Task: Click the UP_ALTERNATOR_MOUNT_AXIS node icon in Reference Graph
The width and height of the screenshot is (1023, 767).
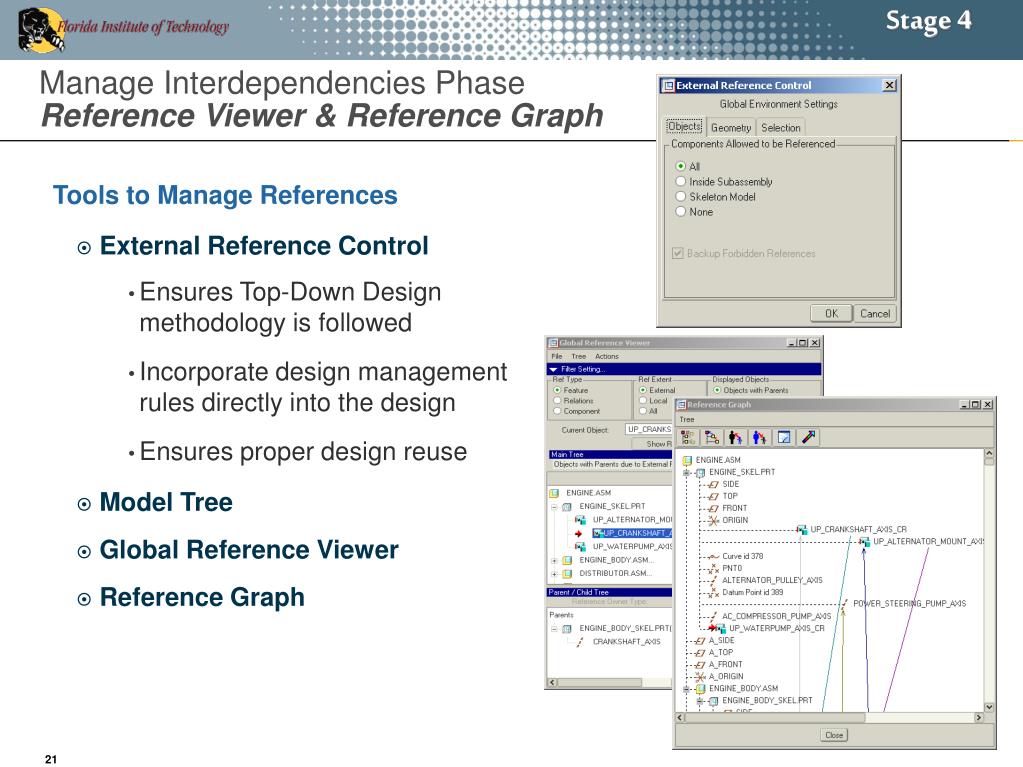Action: (x=864, y=541)
